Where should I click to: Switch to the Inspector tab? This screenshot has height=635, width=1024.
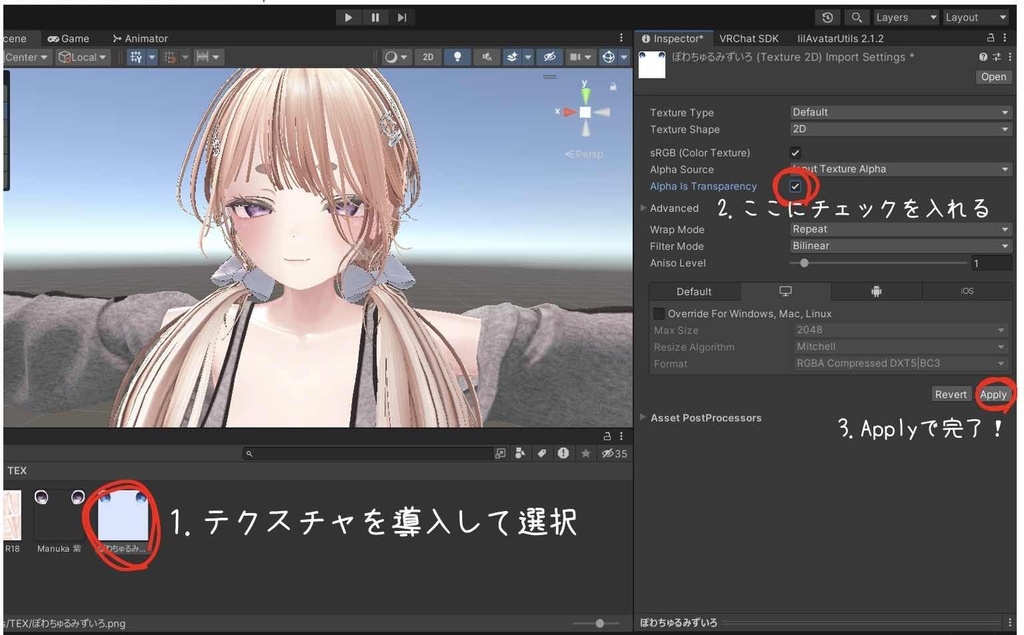coord(673,39)
